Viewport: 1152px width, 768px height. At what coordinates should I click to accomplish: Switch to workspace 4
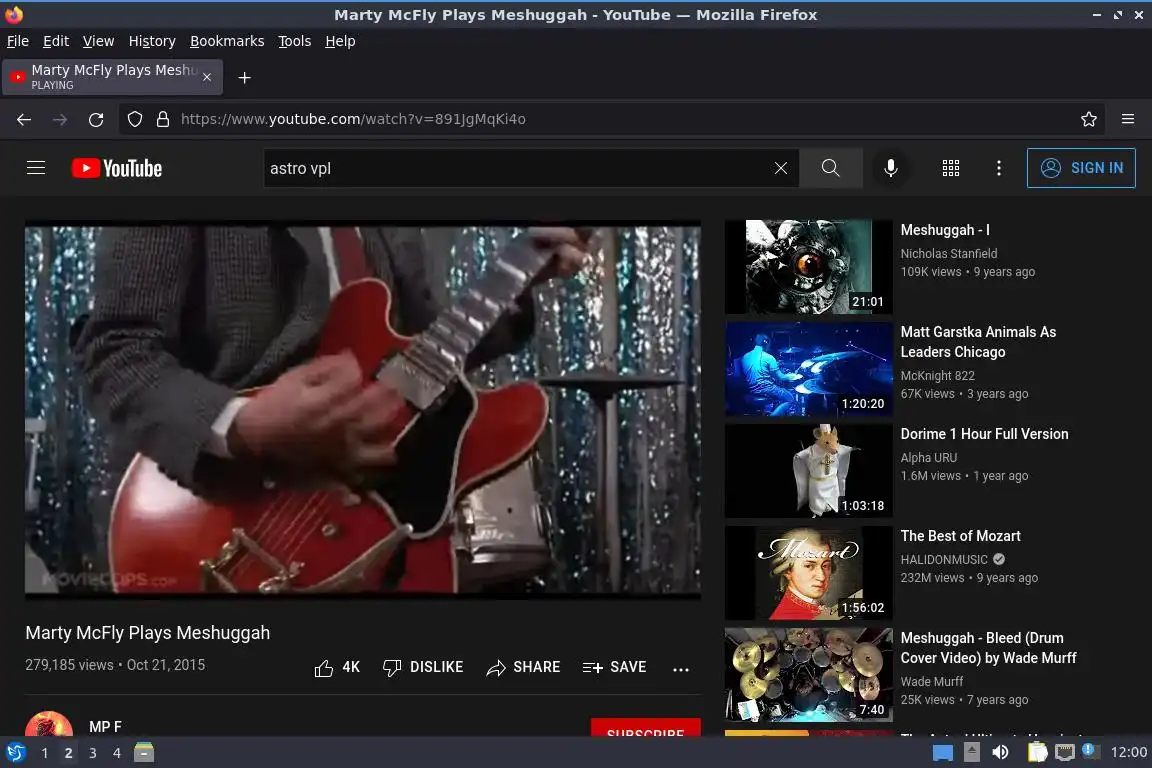[x=117, y=753]
